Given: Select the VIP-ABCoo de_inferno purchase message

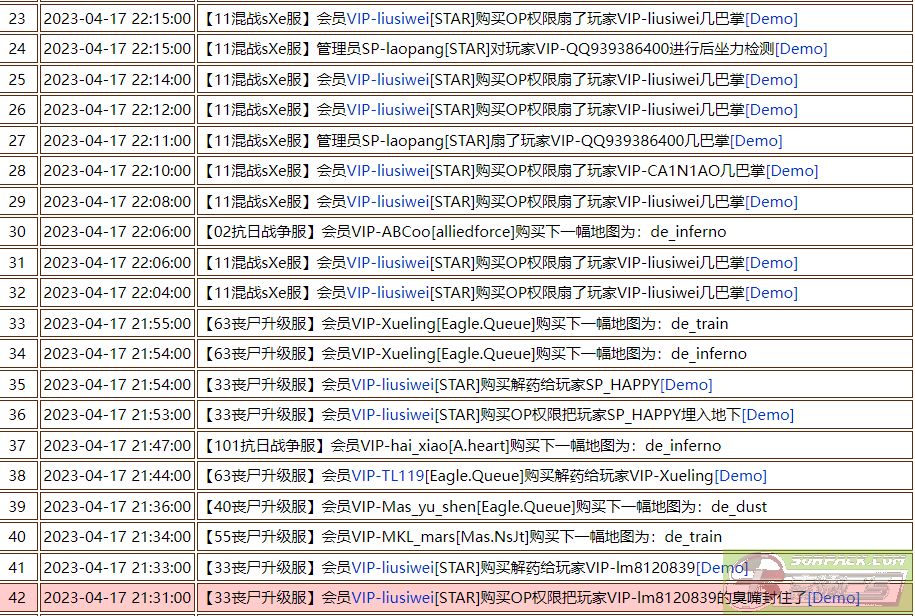Looking at the screenshot, I should click(463, 232).
